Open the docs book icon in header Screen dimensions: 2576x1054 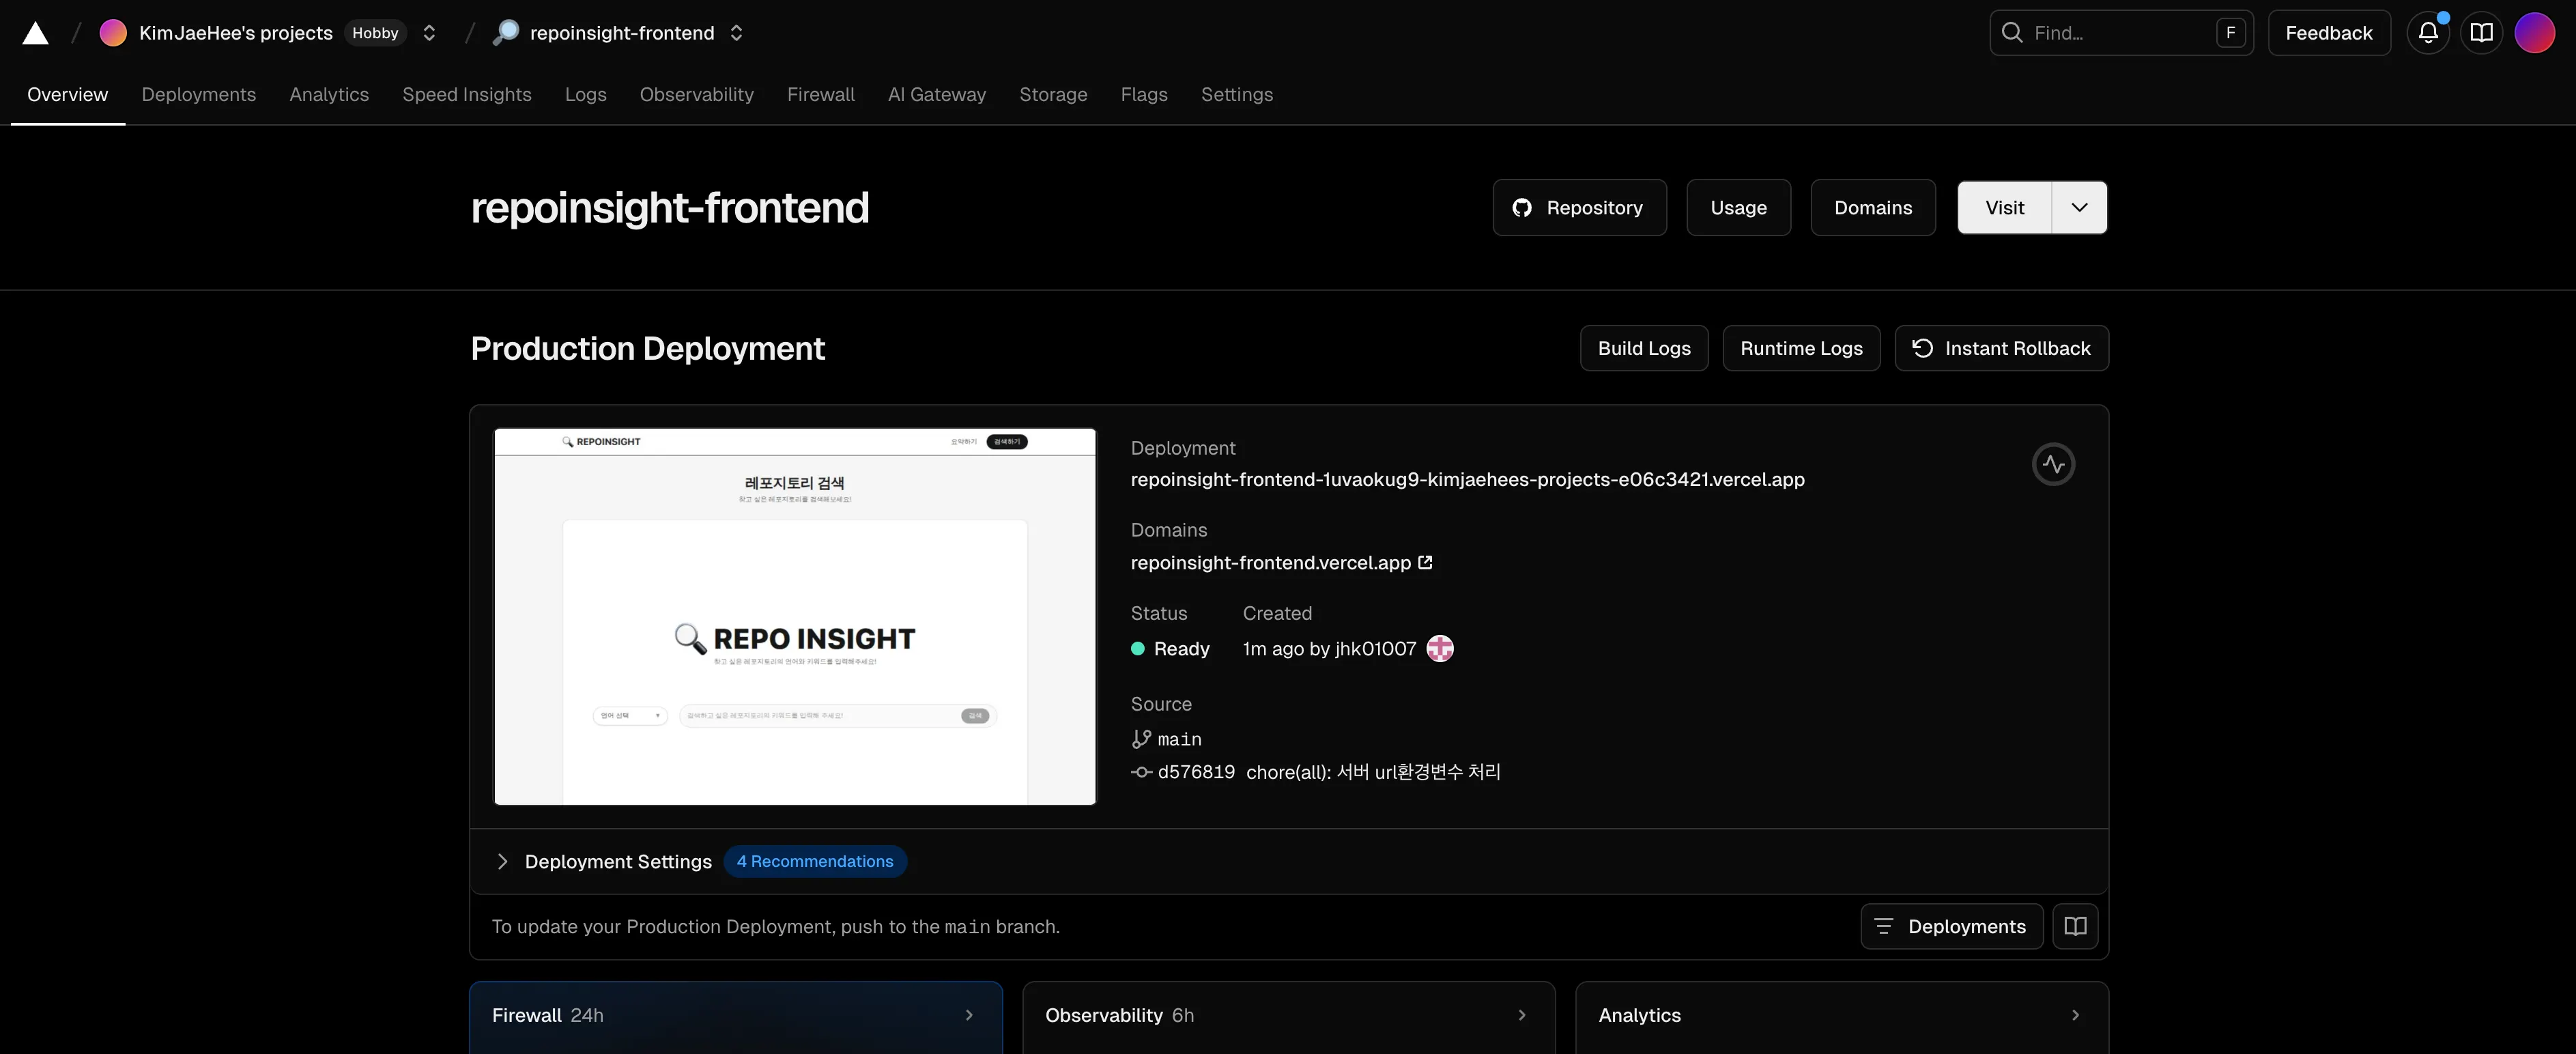click(2481, 33)
